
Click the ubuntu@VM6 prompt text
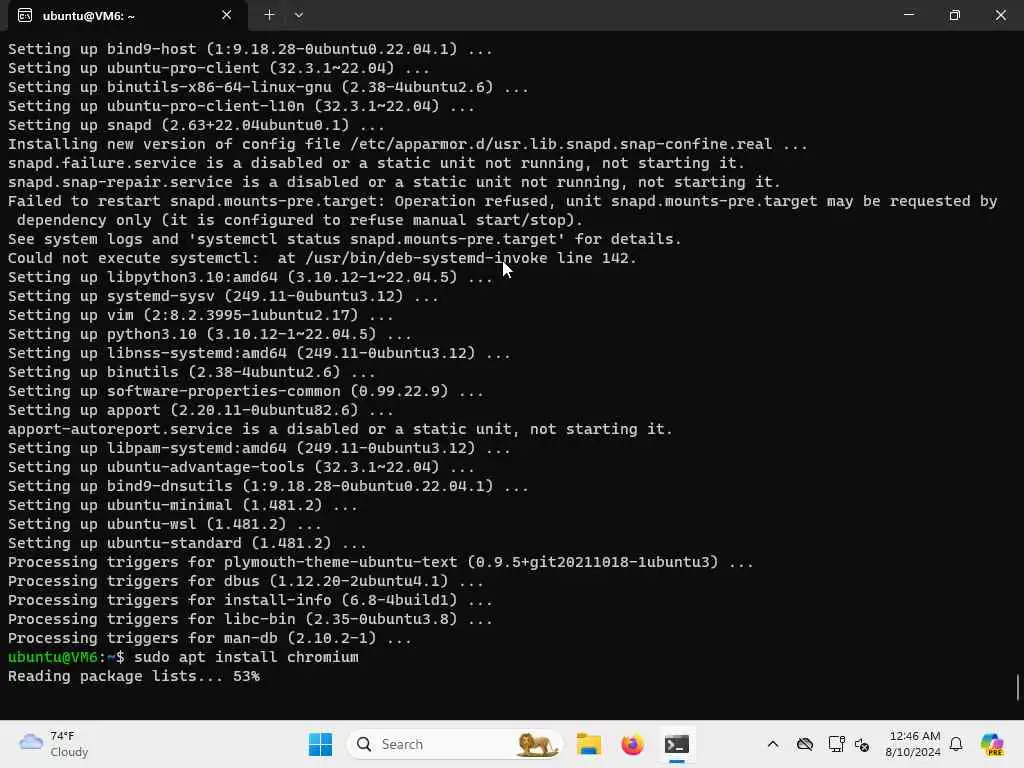coord(52,657)
